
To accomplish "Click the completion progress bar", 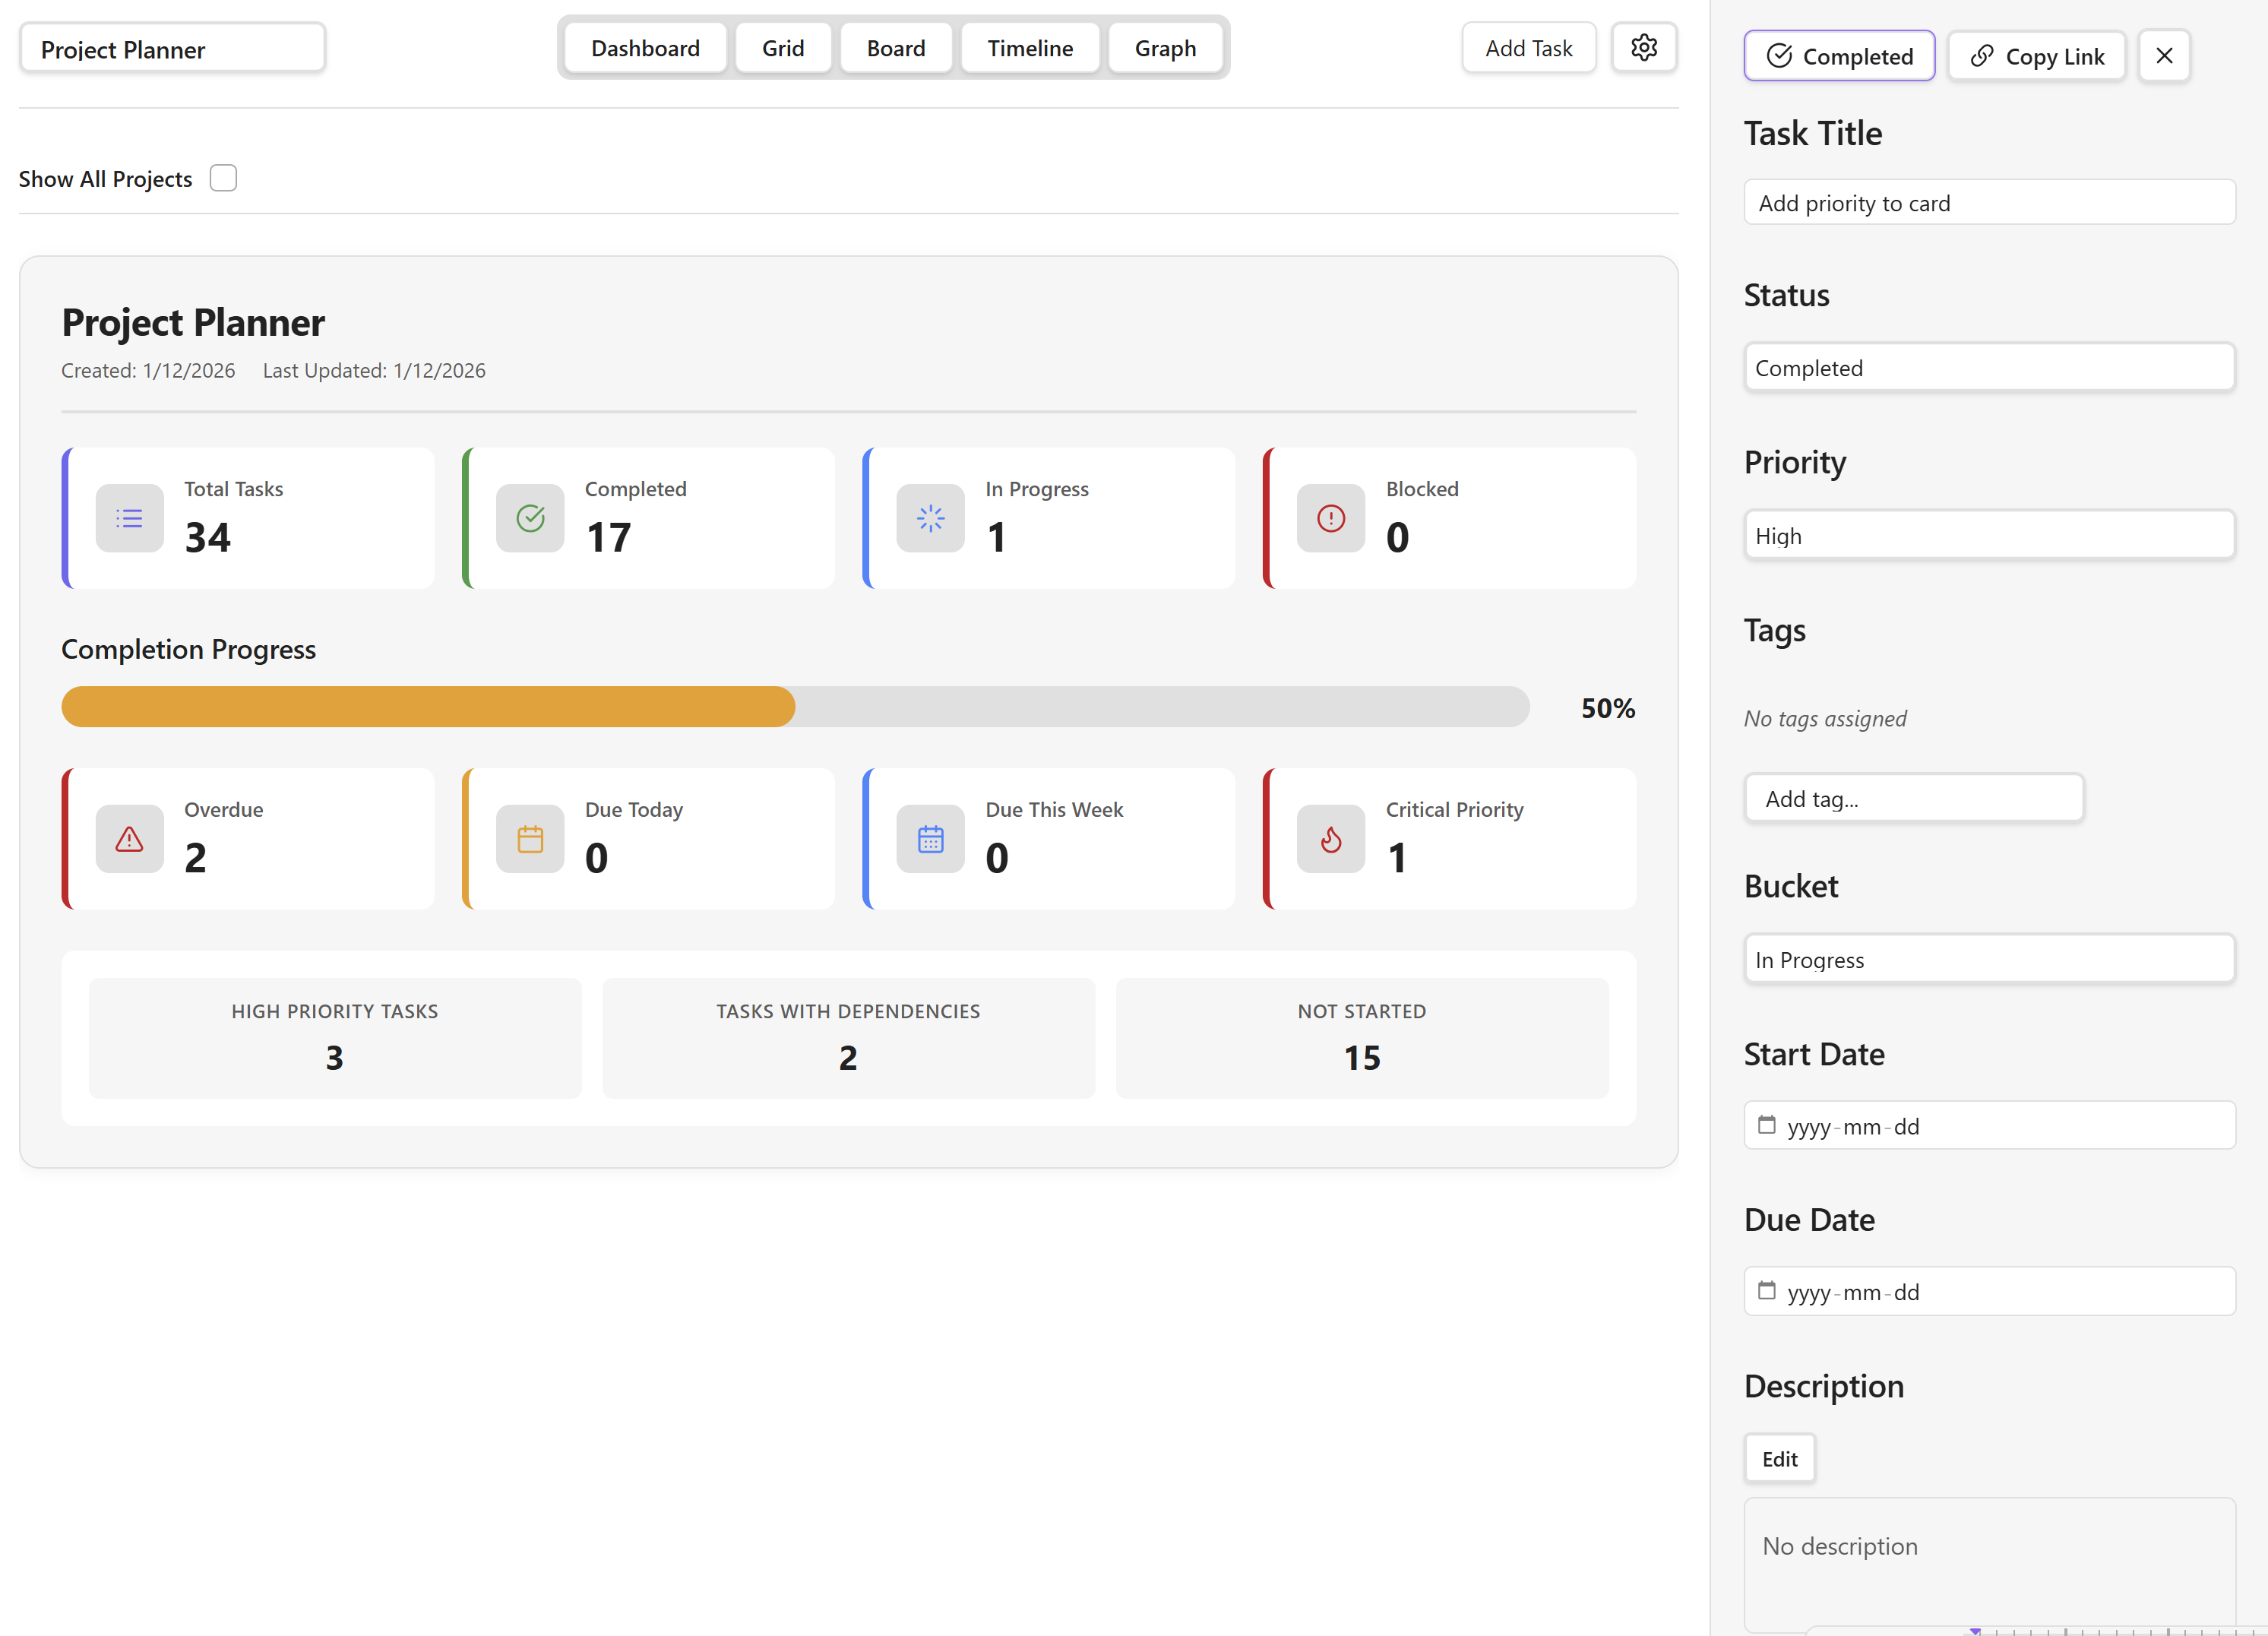I will 794,707.
